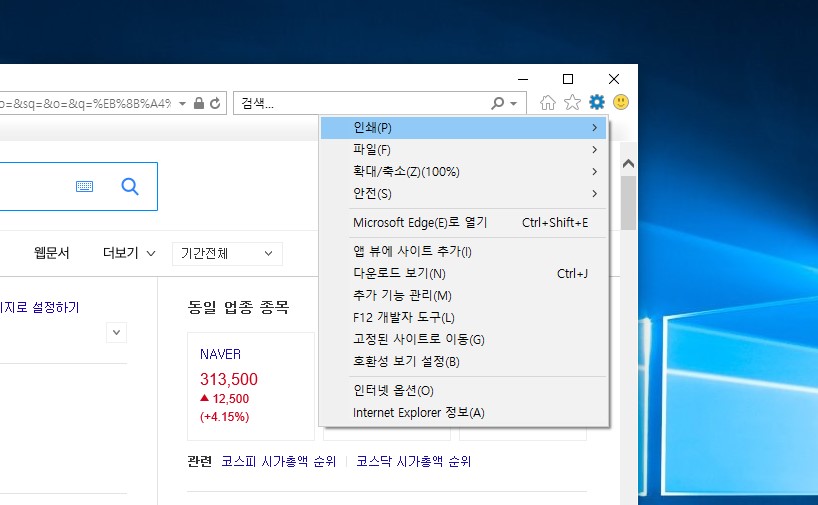This screenshot has height=505, width=818.
Task: Minimize the Internet Explorer window
Action: tap(523, 79)
